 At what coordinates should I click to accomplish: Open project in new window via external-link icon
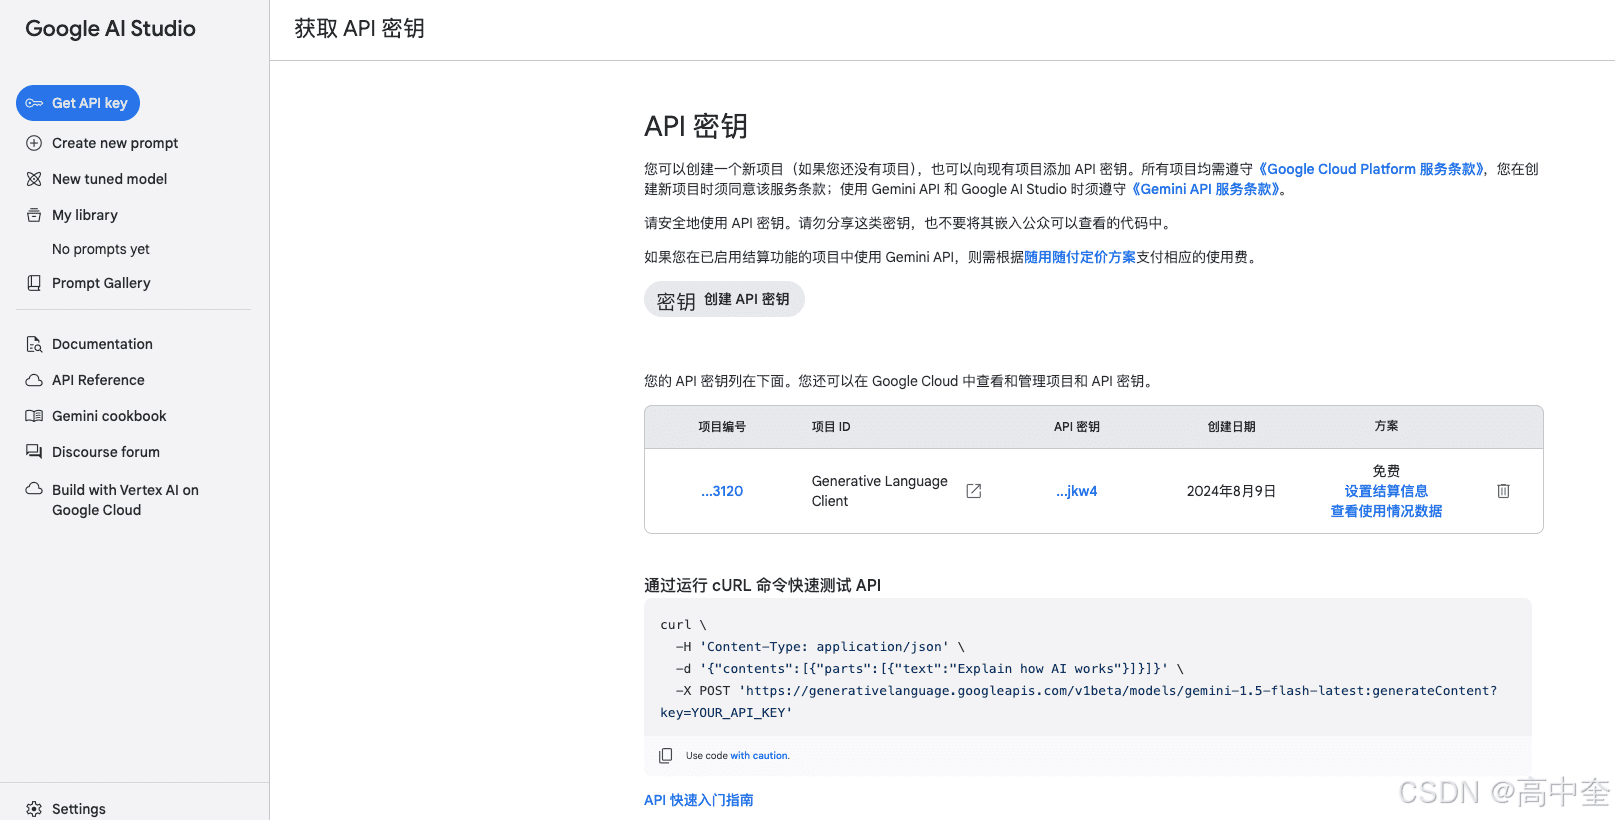974,491
